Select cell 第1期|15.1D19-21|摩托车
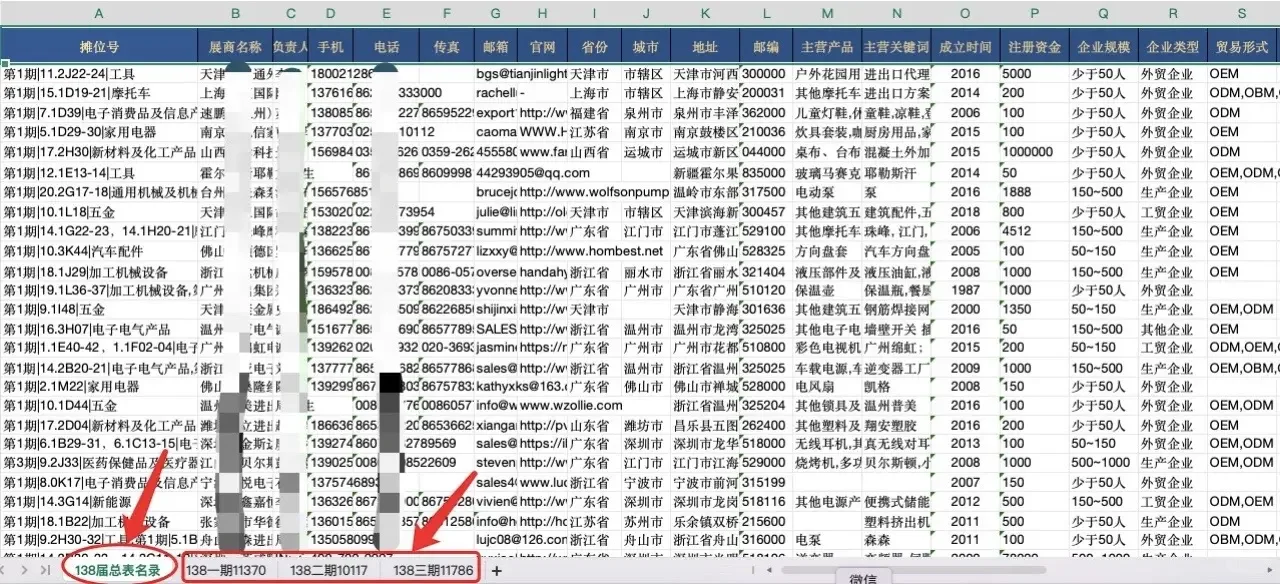Viewport: 1280px width, 584px height. pyautogui.click(x=99, y=93)
